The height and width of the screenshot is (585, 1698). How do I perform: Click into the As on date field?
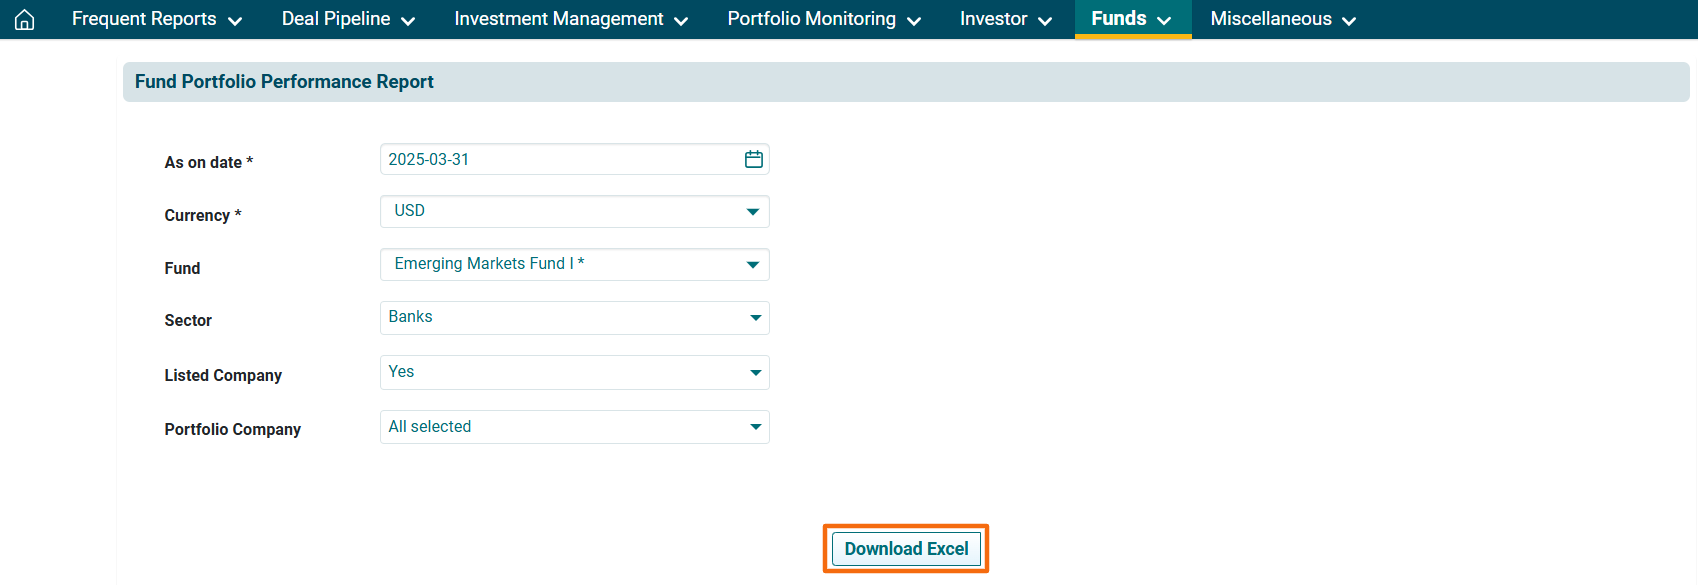(555, 159)
